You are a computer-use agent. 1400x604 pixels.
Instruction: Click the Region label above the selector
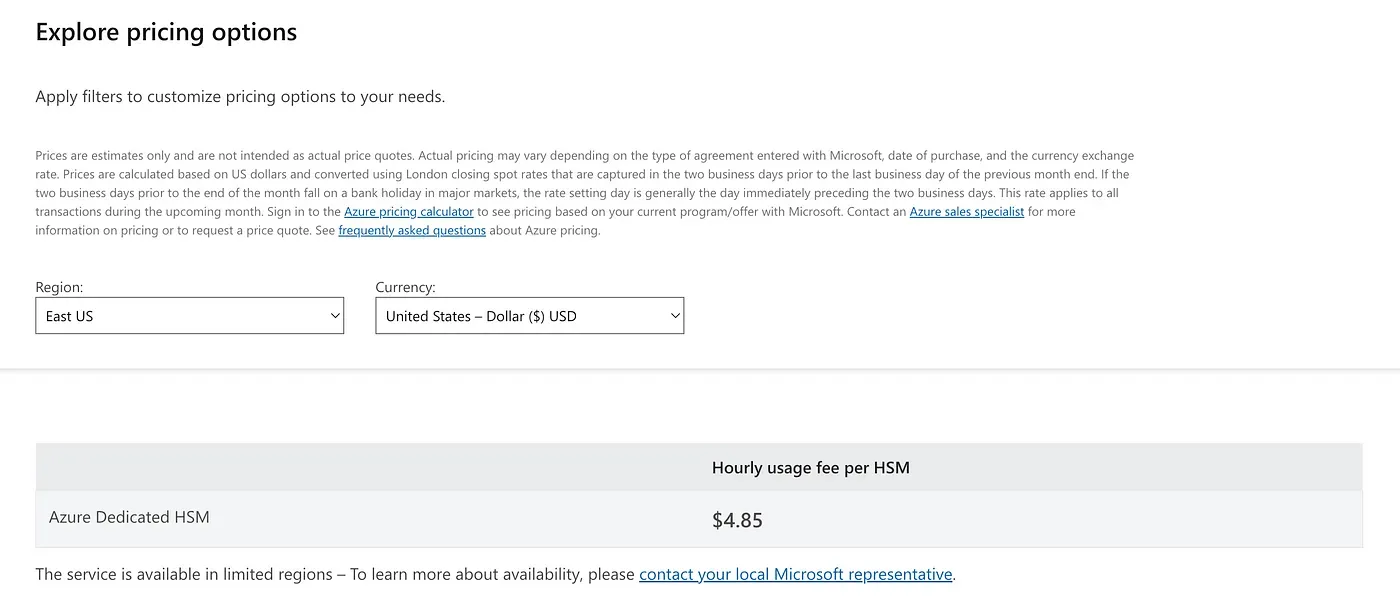pyautogui.click(x=59, y=287)
